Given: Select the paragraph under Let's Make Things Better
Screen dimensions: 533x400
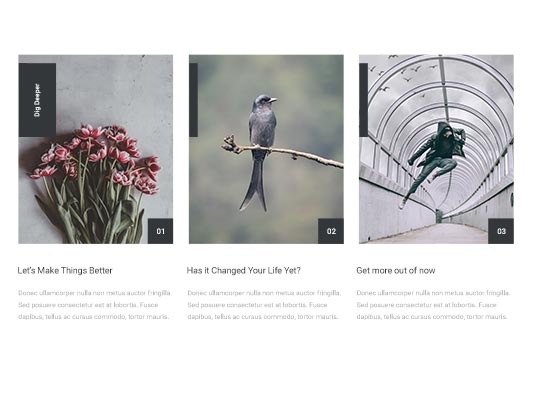Looking at the screenshot, I should 95,305.
